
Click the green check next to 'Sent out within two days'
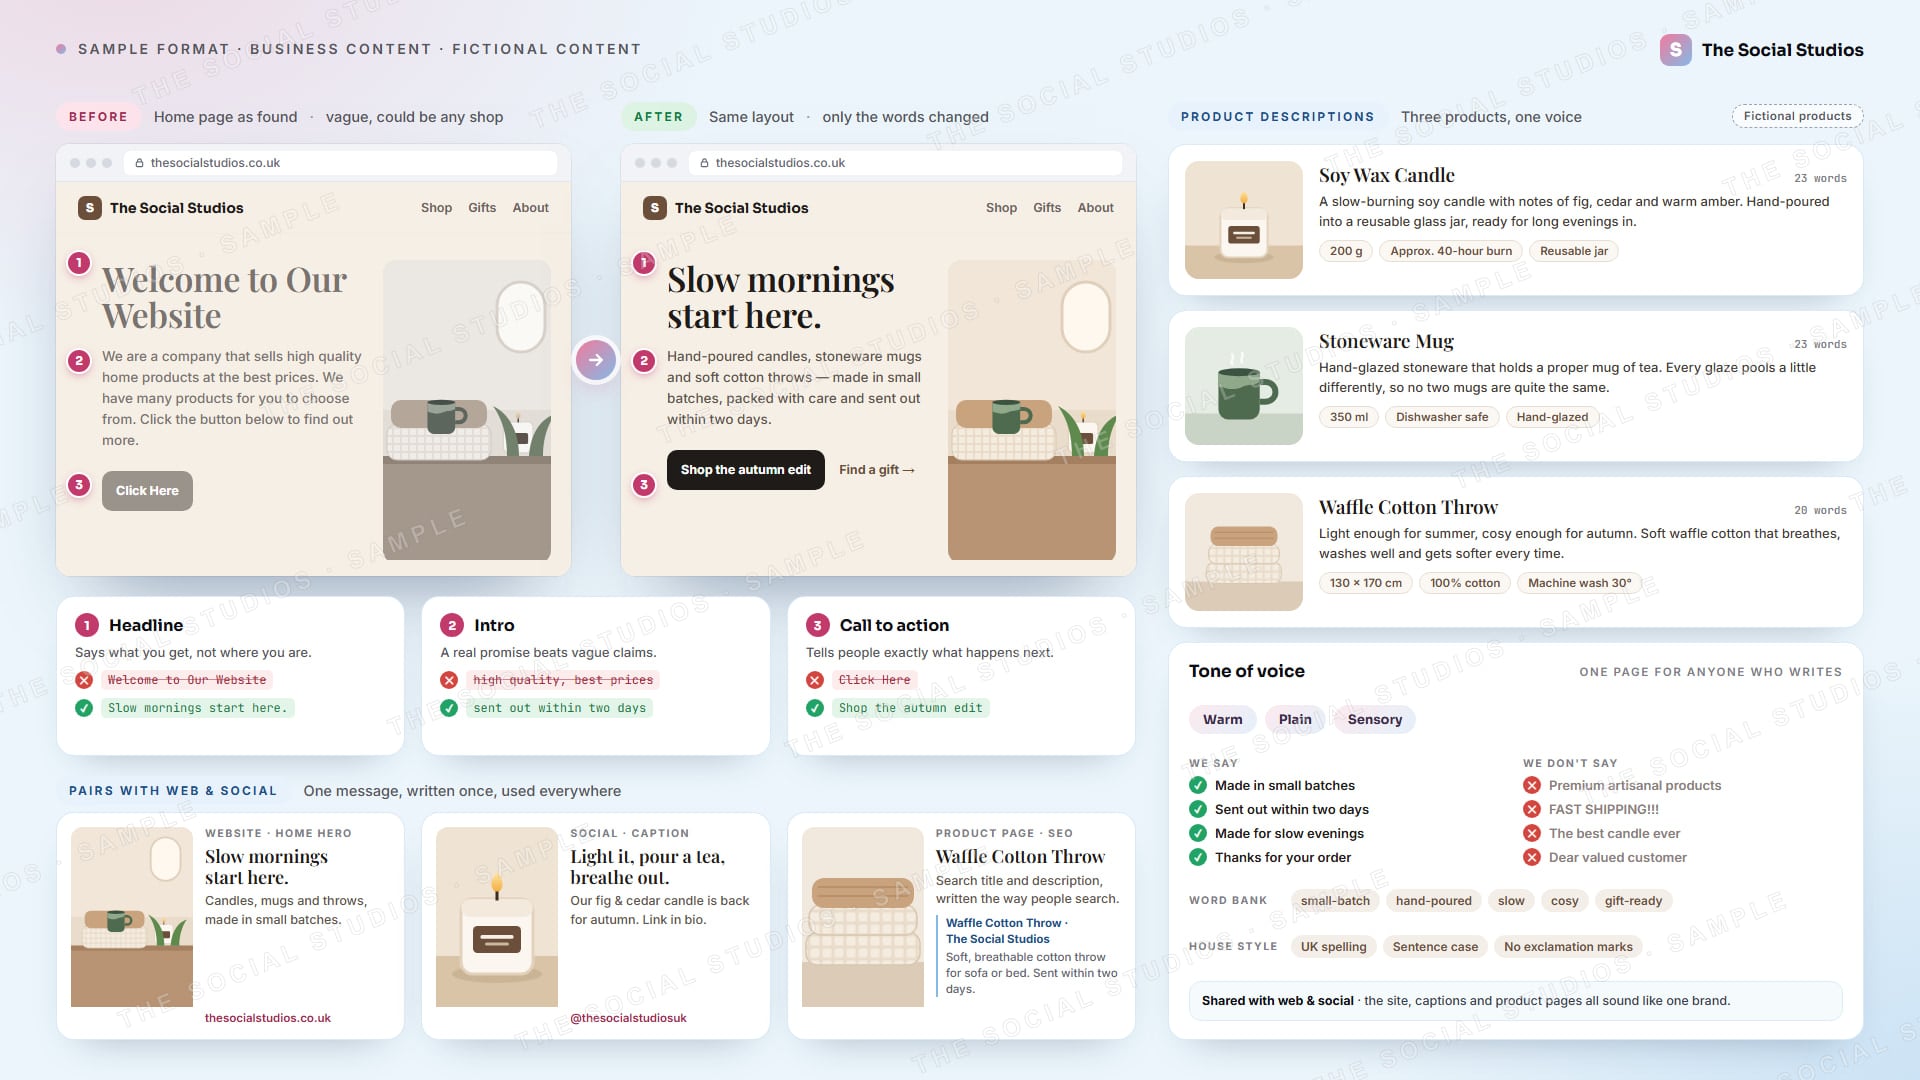(1198, 809)
